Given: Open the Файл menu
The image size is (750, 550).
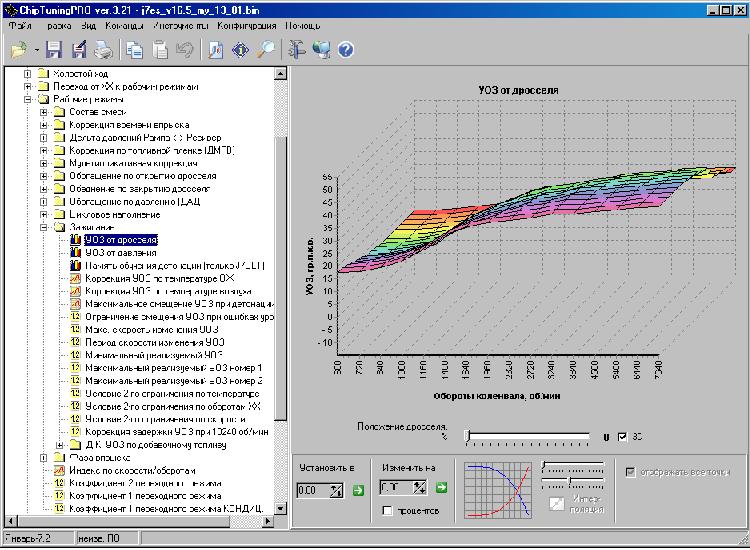Looking at the screenshot, I should (18, 25).
